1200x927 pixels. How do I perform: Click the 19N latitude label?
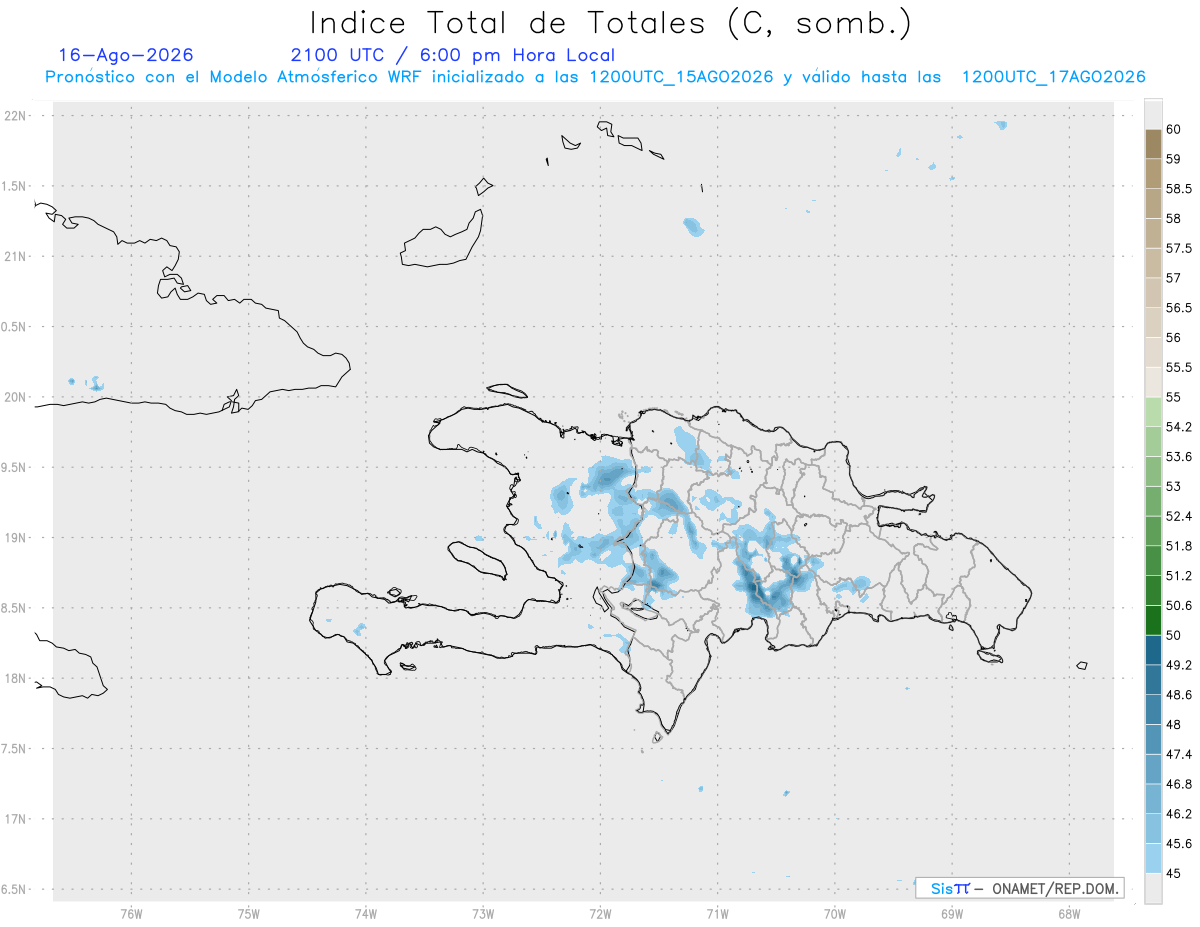pyautogui.click(x=17, y=538)
